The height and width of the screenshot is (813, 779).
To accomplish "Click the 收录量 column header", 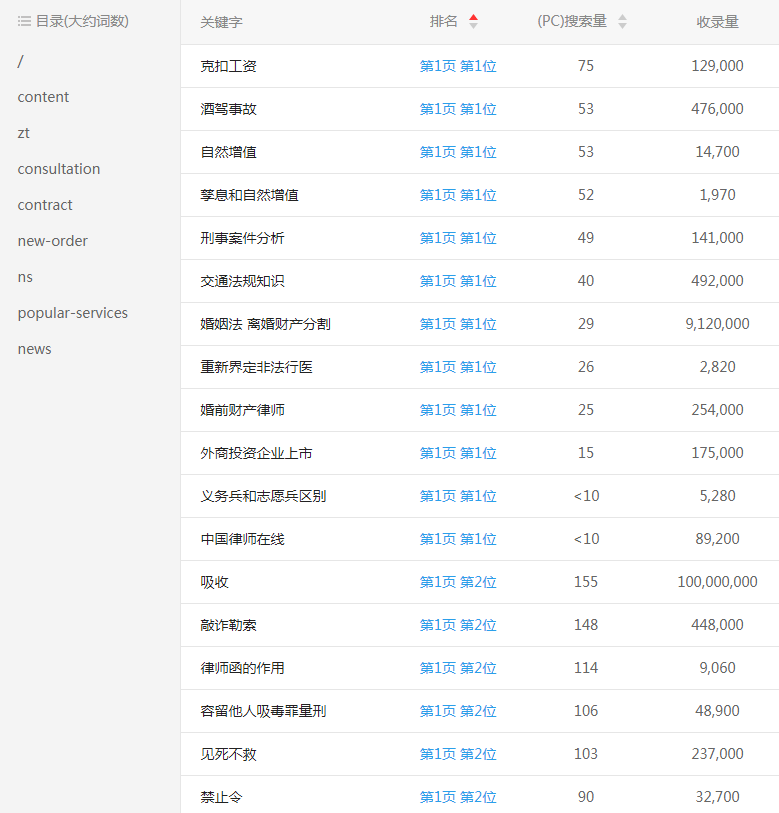I will click(717, 22).
